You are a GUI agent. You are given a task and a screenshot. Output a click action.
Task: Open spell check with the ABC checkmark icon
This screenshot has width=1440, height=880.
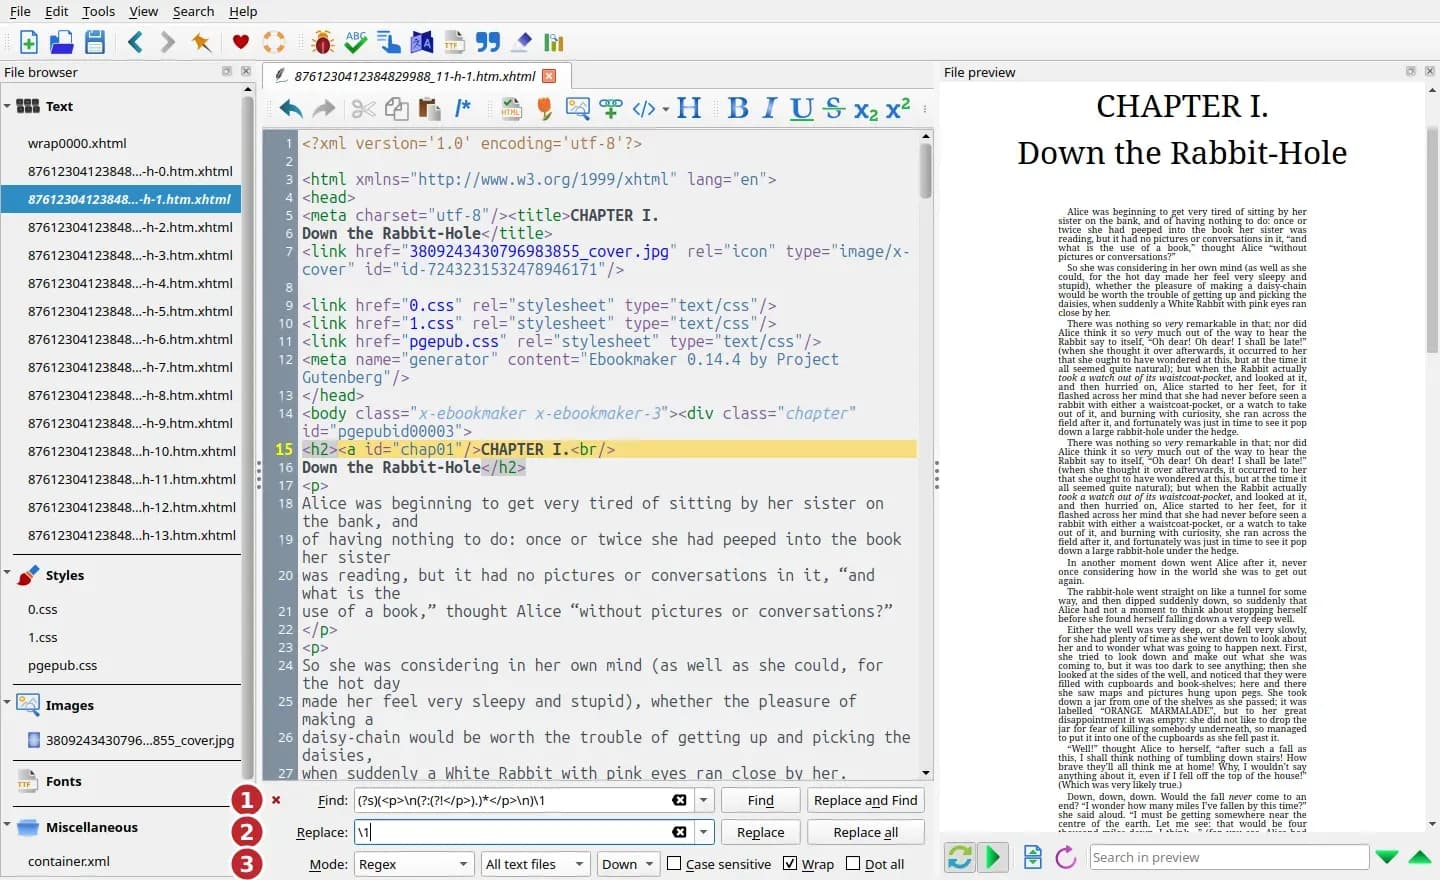coord(355,42)
